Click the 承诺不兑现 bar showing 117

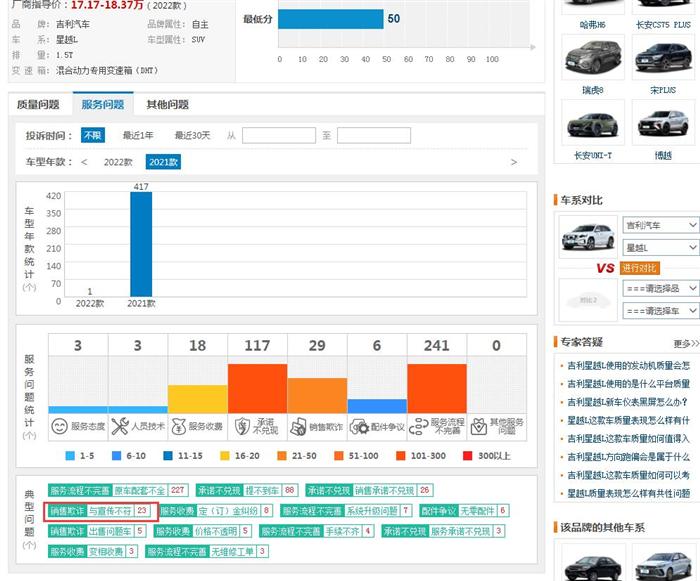coord(257,389)
